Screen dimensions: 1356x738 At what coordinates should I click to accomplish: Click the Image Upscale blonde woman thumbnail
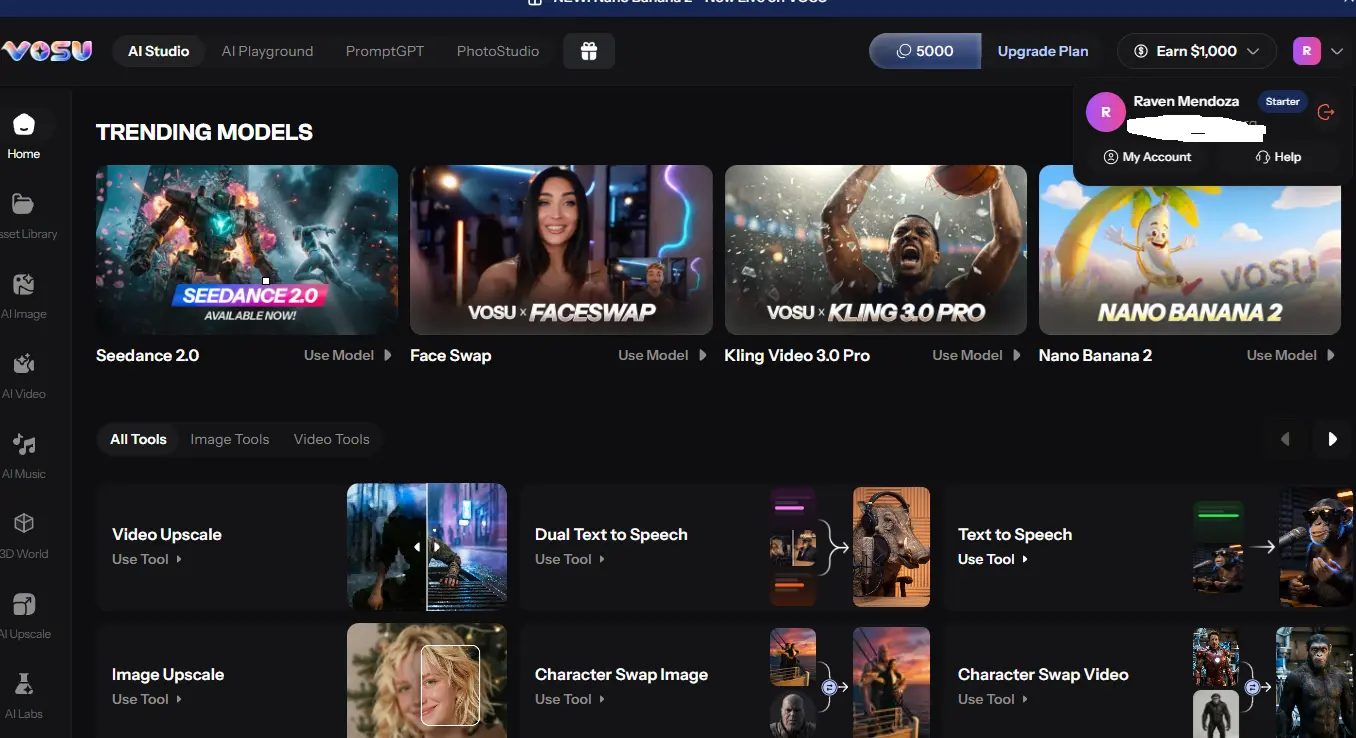427,680
